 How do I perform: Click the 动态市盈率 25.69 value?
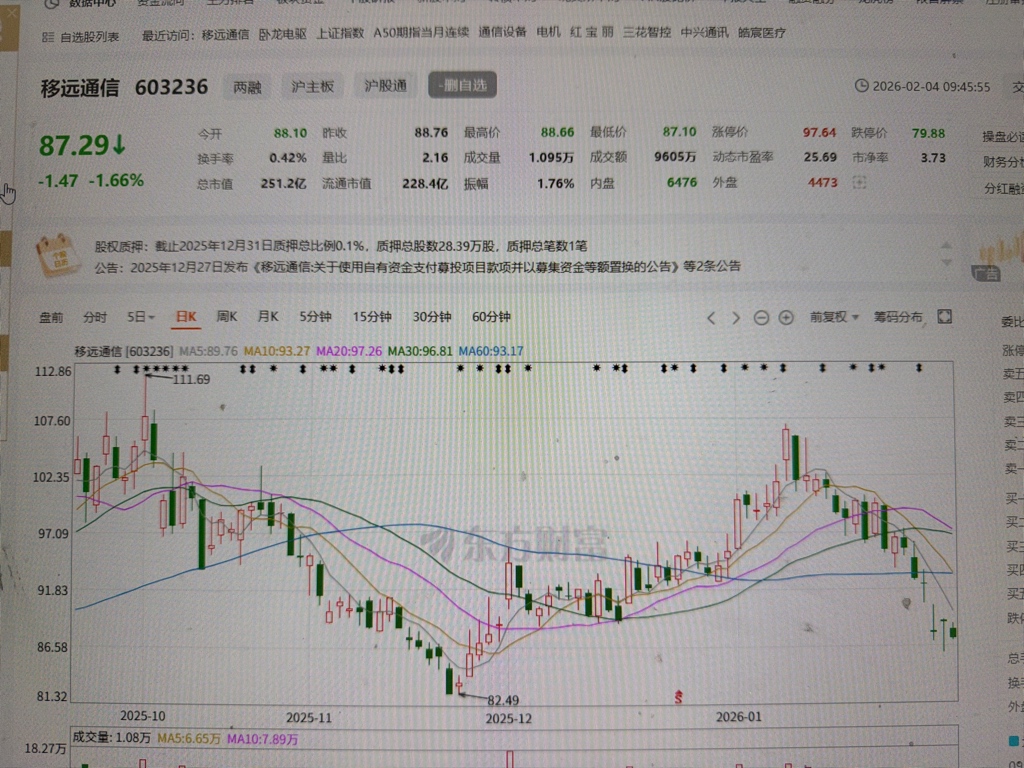(x=821, y=157)
